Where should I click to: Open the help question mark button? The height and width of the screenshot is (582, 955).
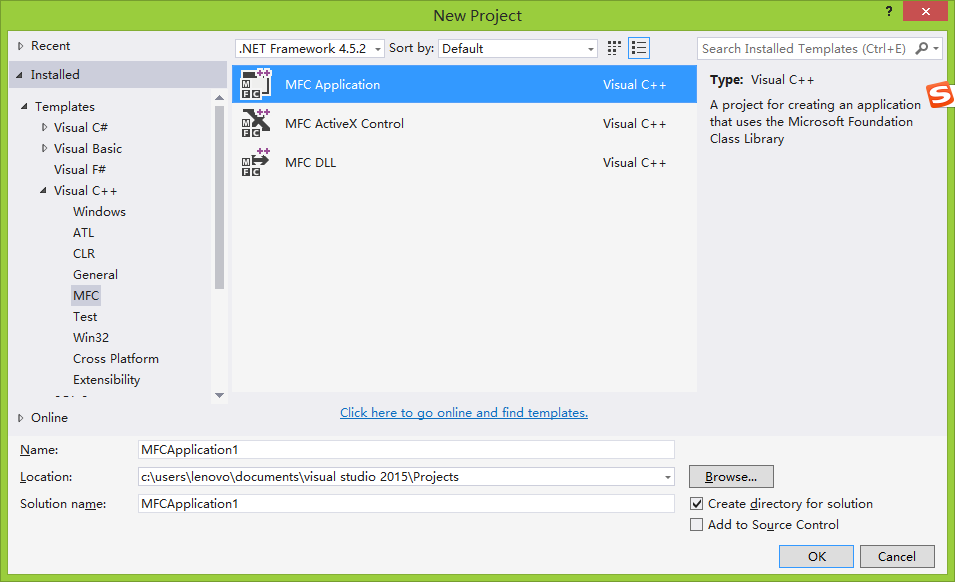tap(889, 11)
